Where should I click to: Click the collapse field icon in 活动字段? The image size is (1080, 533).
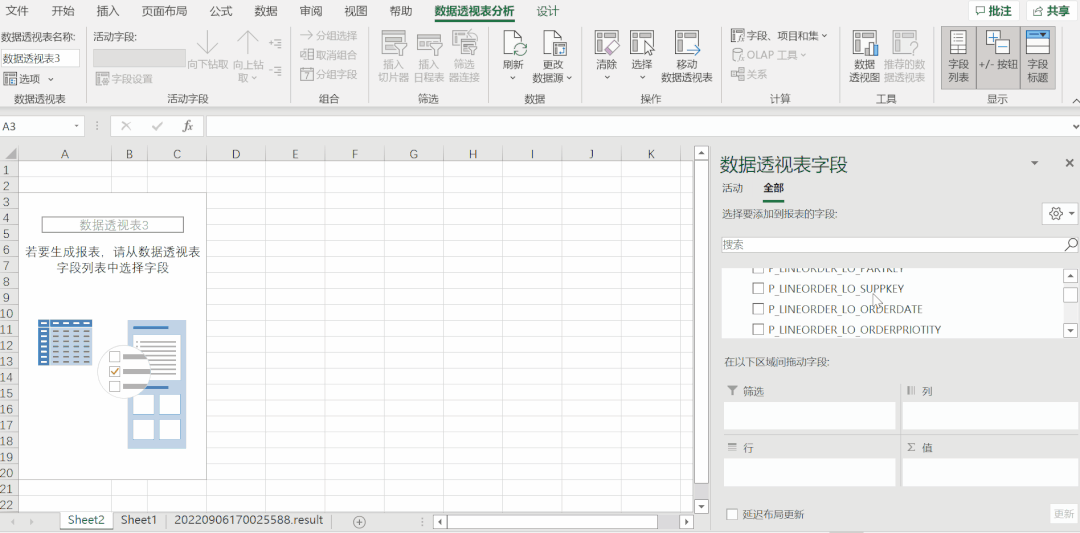(276, 70)
